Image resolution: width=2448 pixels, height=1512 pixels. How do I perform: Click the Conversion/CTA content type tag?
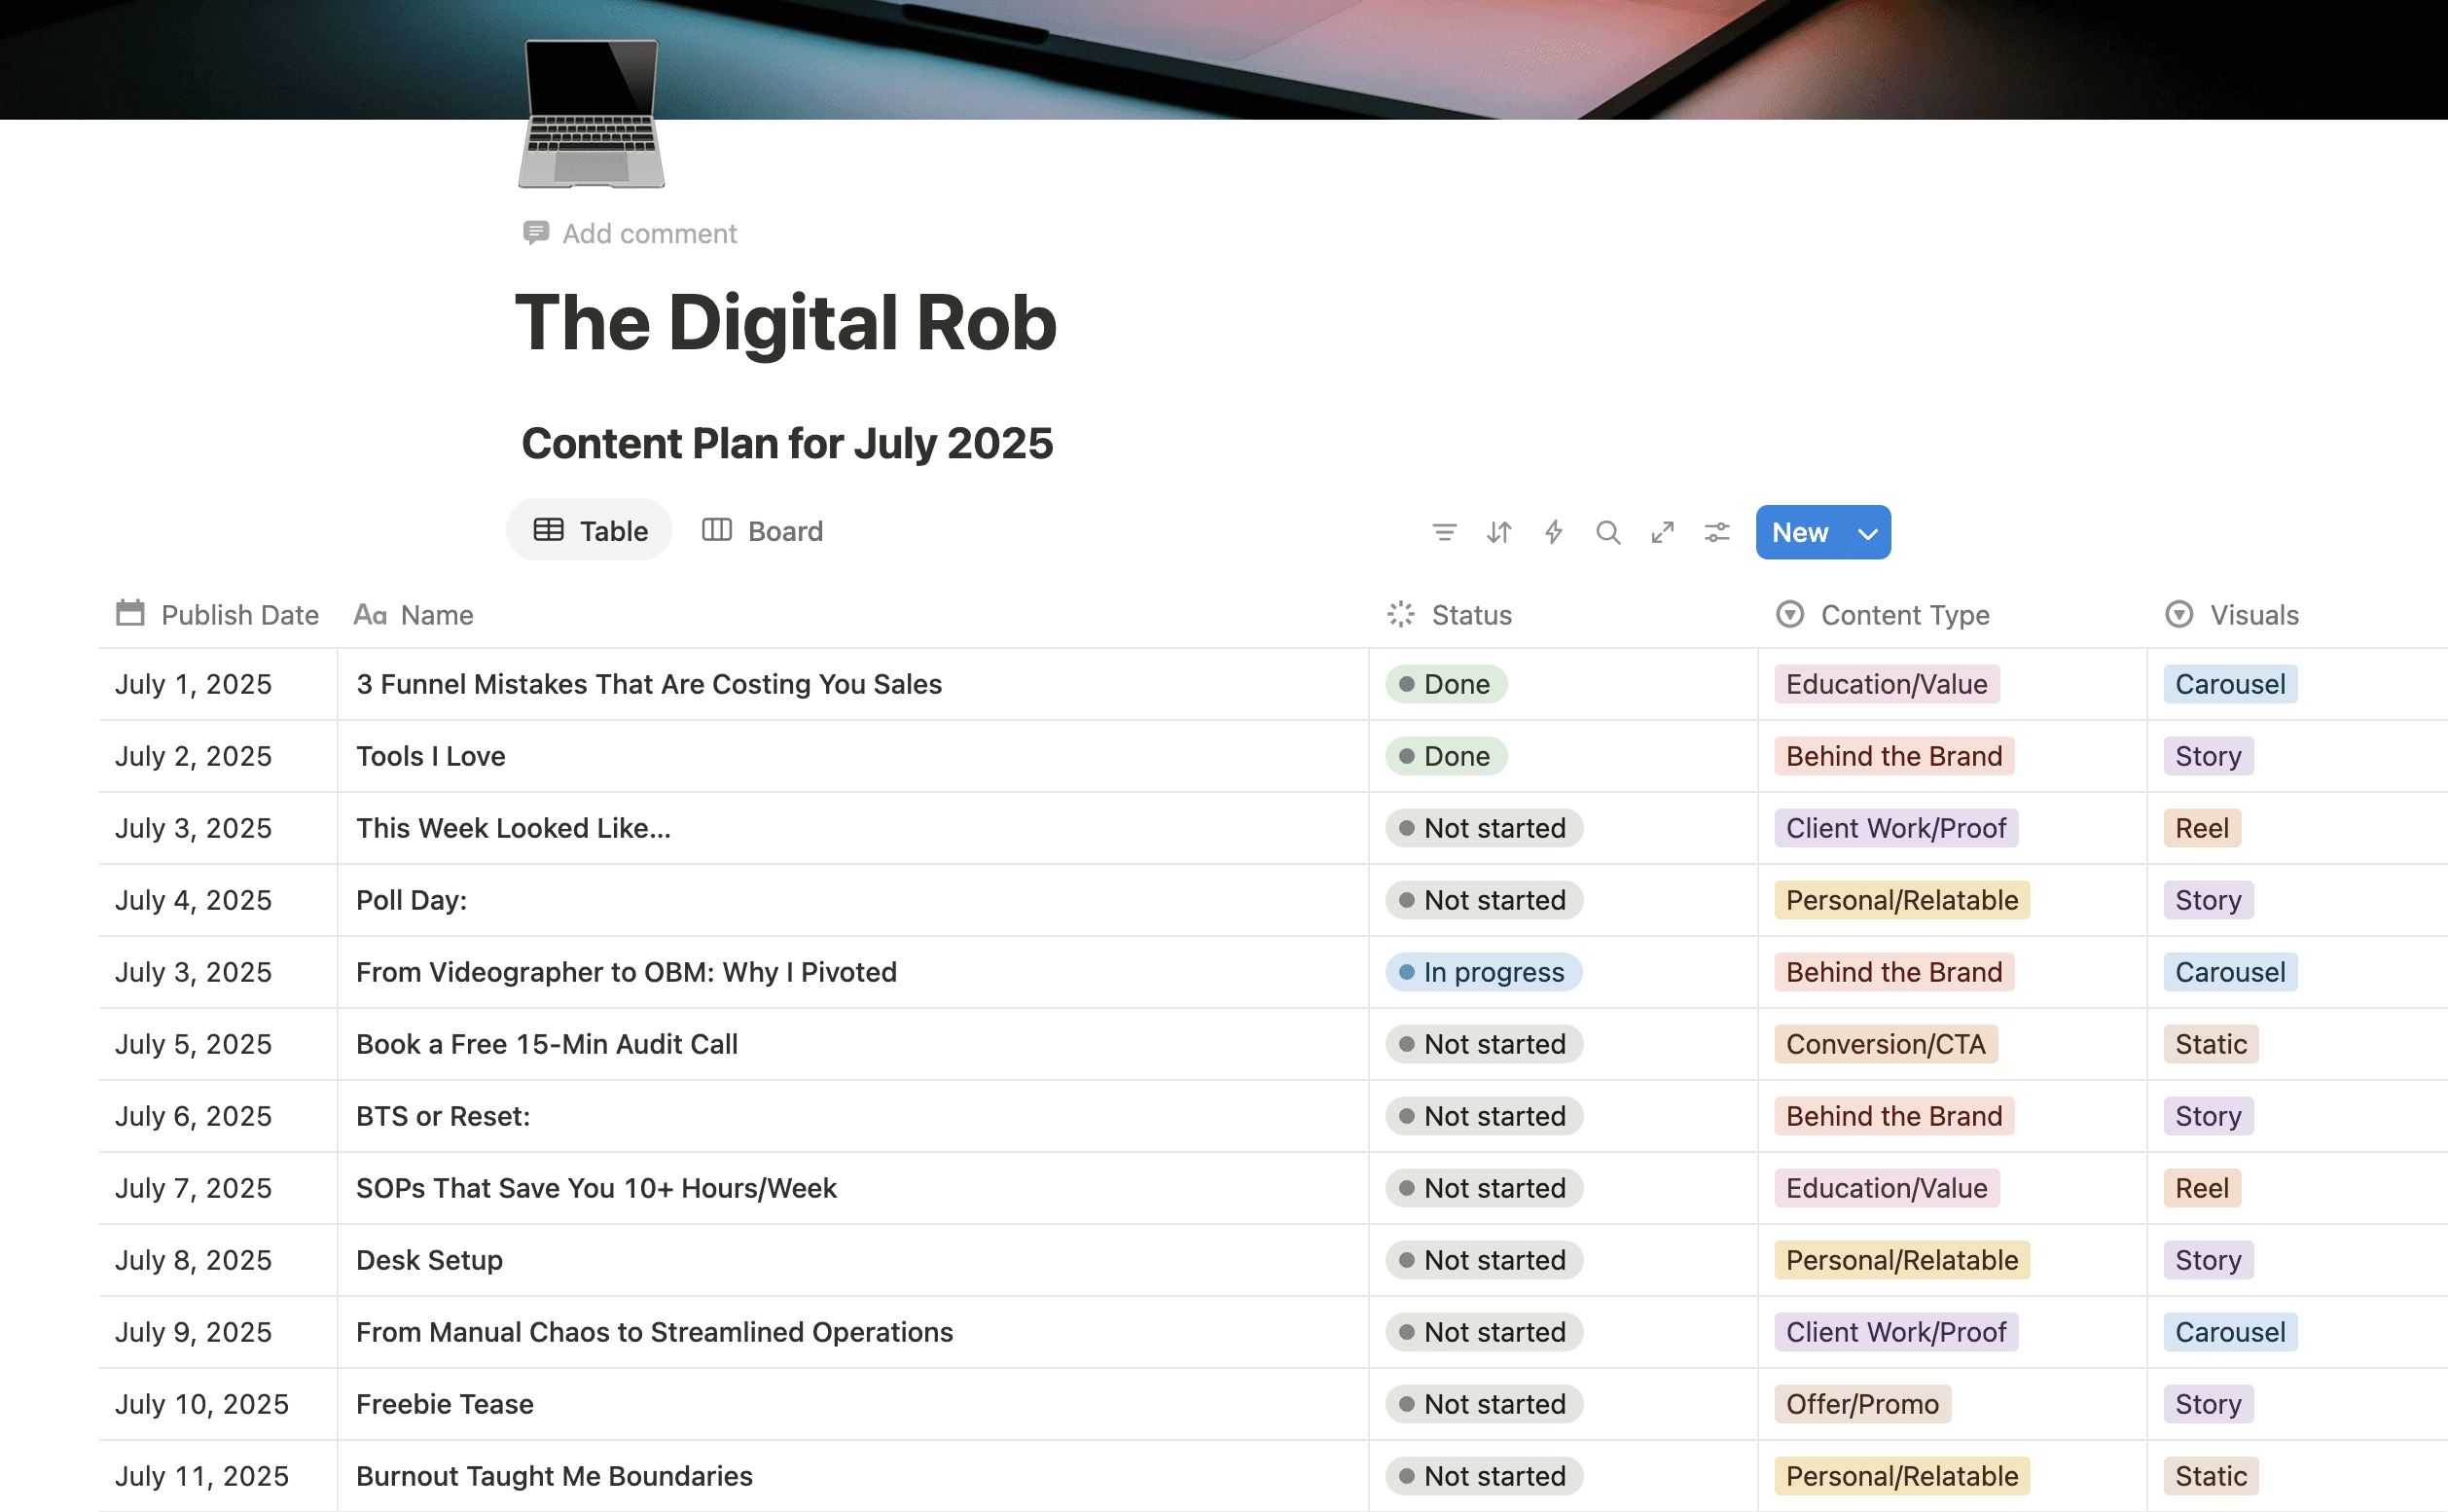1885,1044
